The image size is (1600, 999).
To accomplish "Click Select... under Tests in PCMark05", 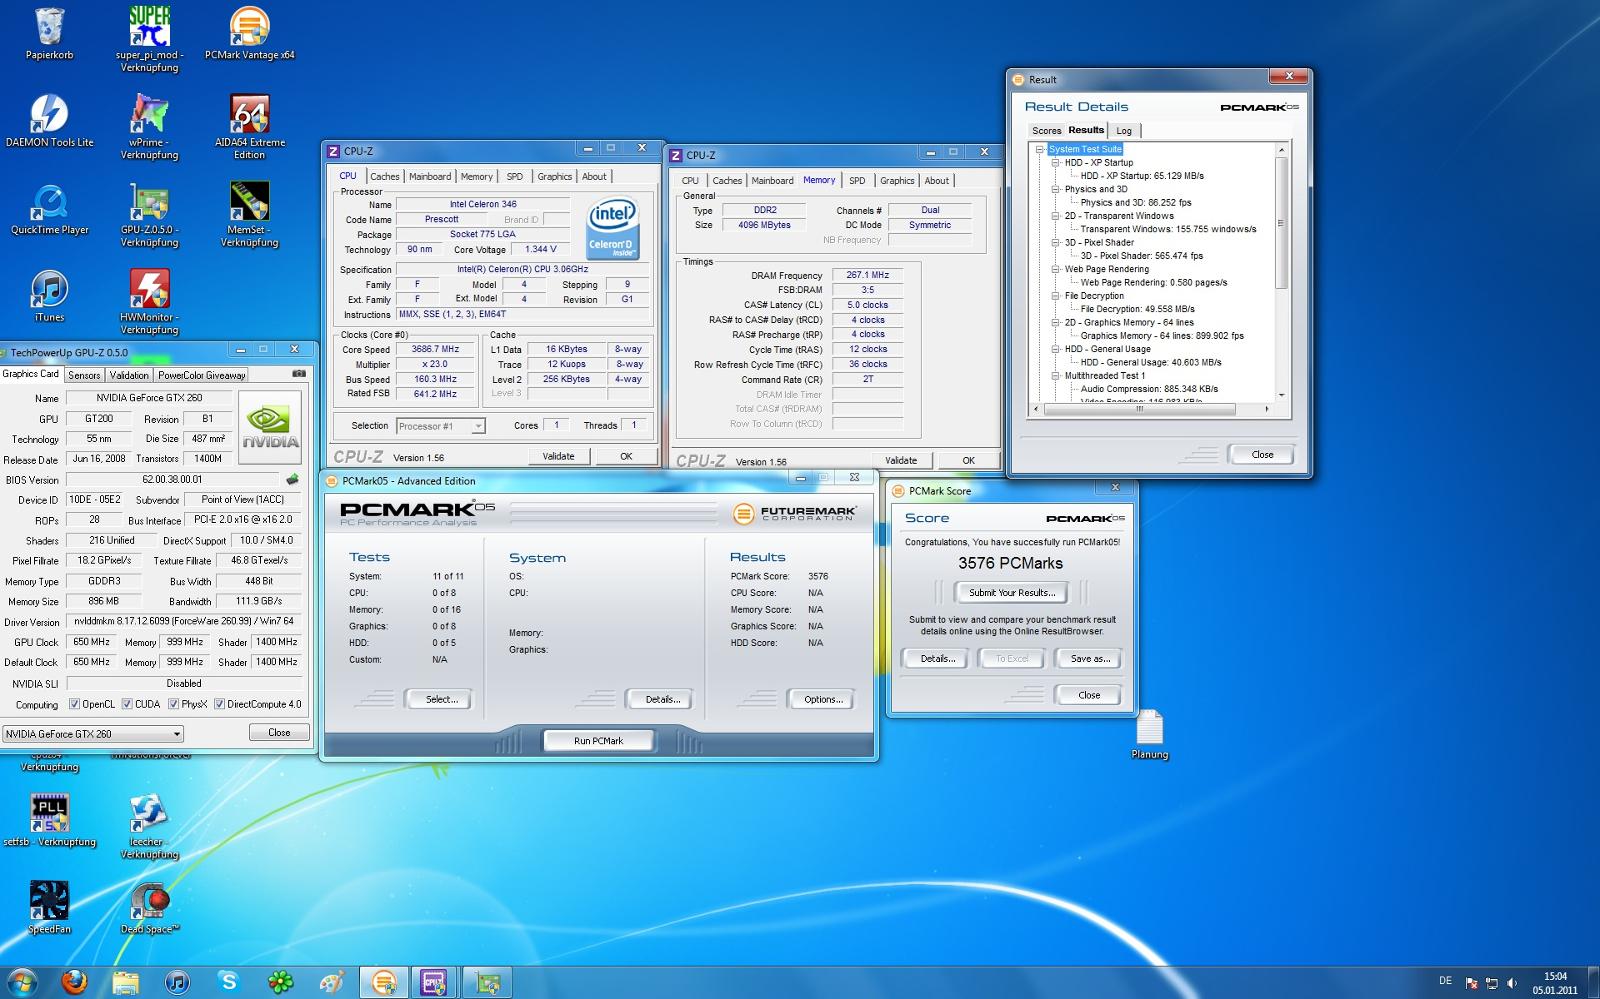I will coord(441,699).
